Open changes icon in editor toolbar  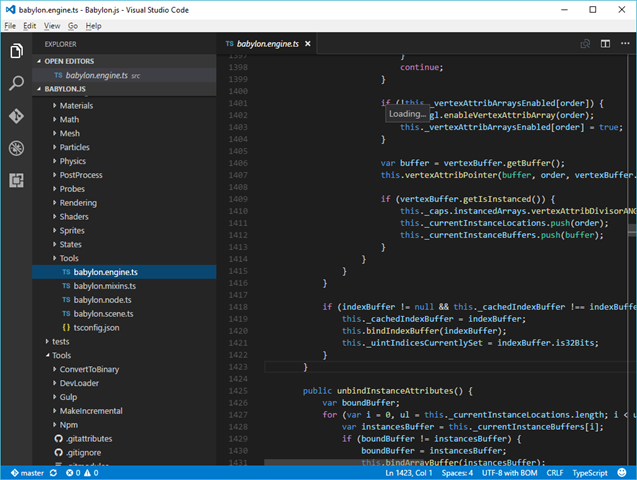(585, 44)
